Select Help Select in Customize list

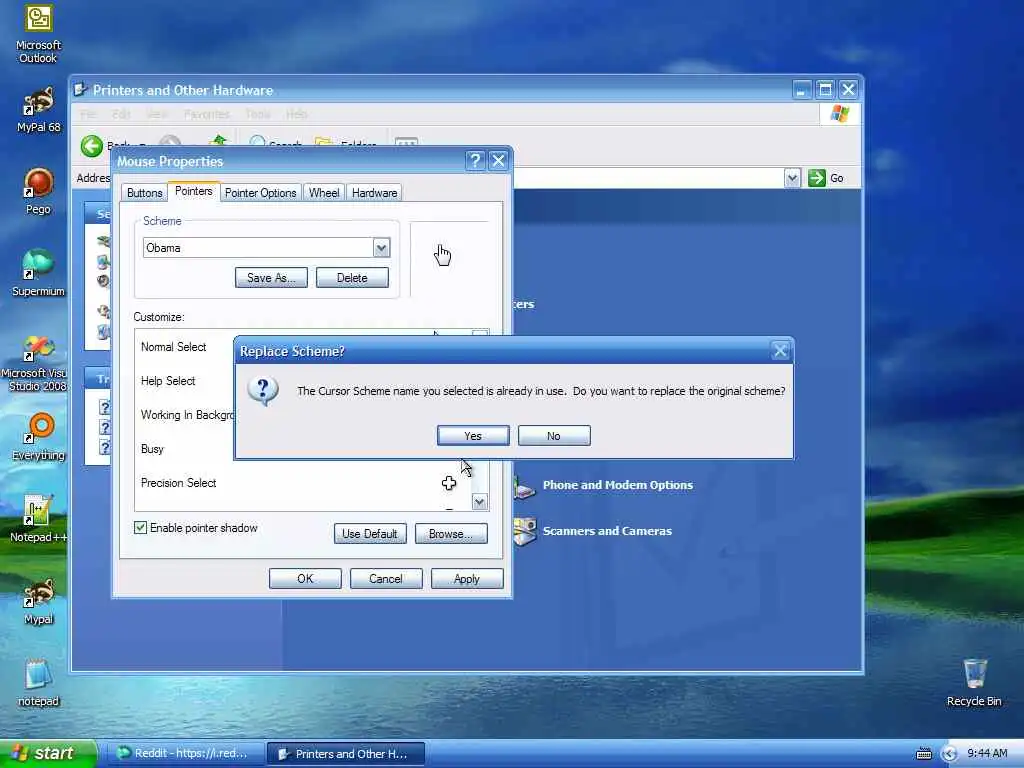[168, 381]
